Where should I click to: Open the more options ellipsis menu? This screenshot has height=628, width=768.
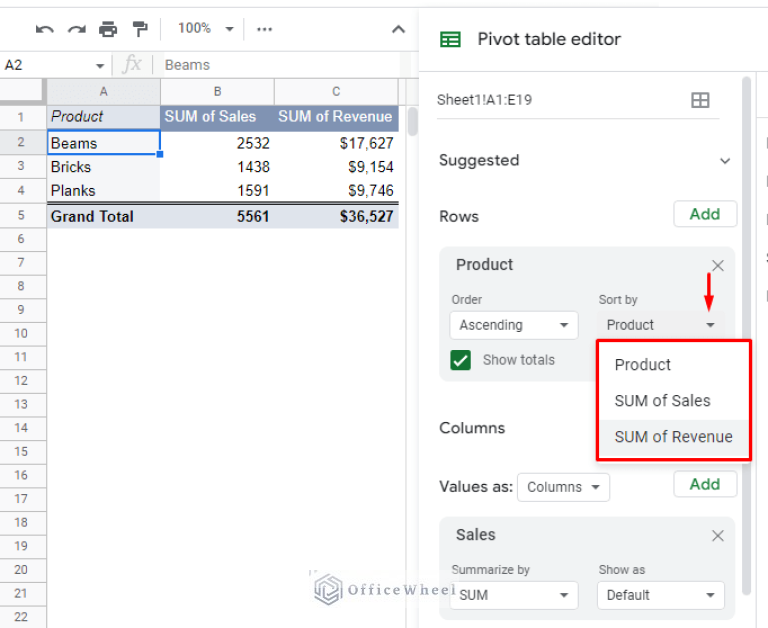click(264, 29)
